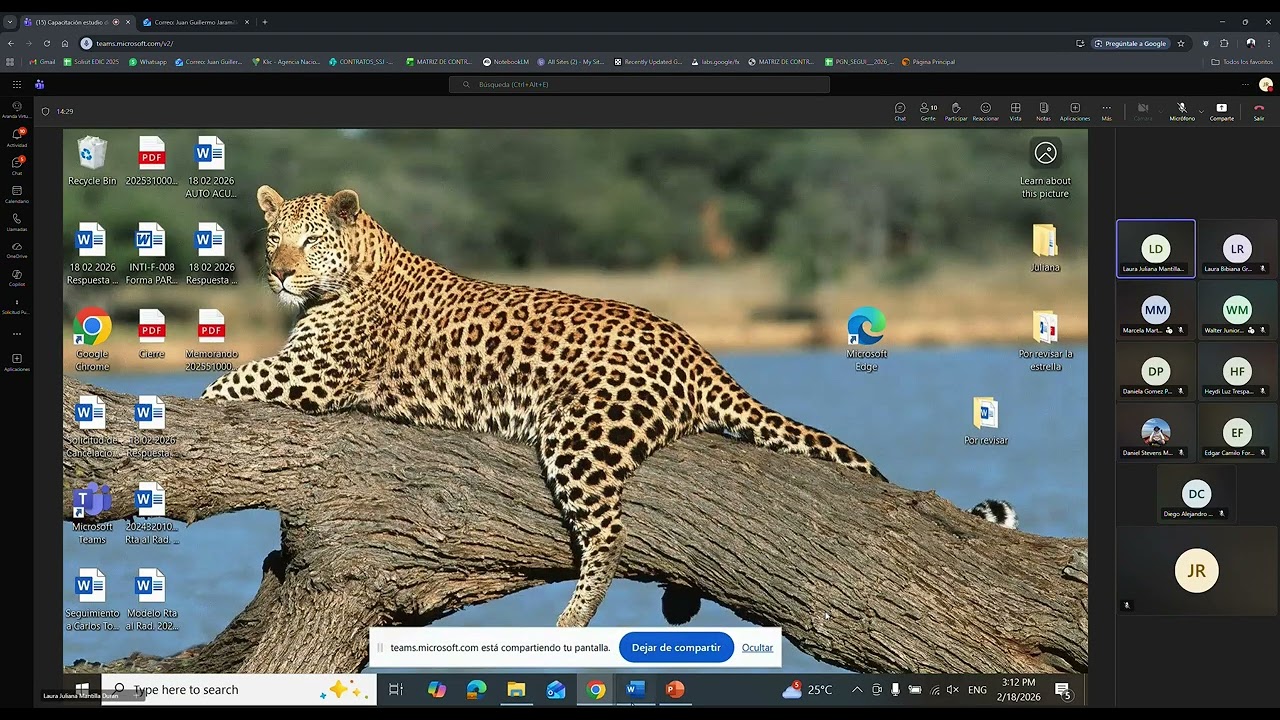Image resolution: width=1280 pixels, height=720 pixels.
Task: Open Chrome extensions puzzle icon
Action: point(1224,43)
